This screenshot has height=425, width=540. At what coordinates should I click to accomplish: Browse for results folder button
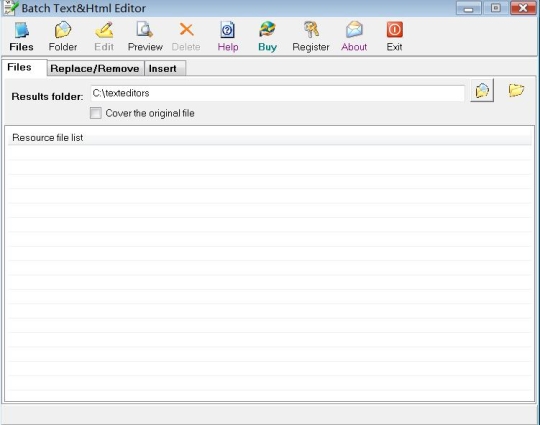[482, 91]
